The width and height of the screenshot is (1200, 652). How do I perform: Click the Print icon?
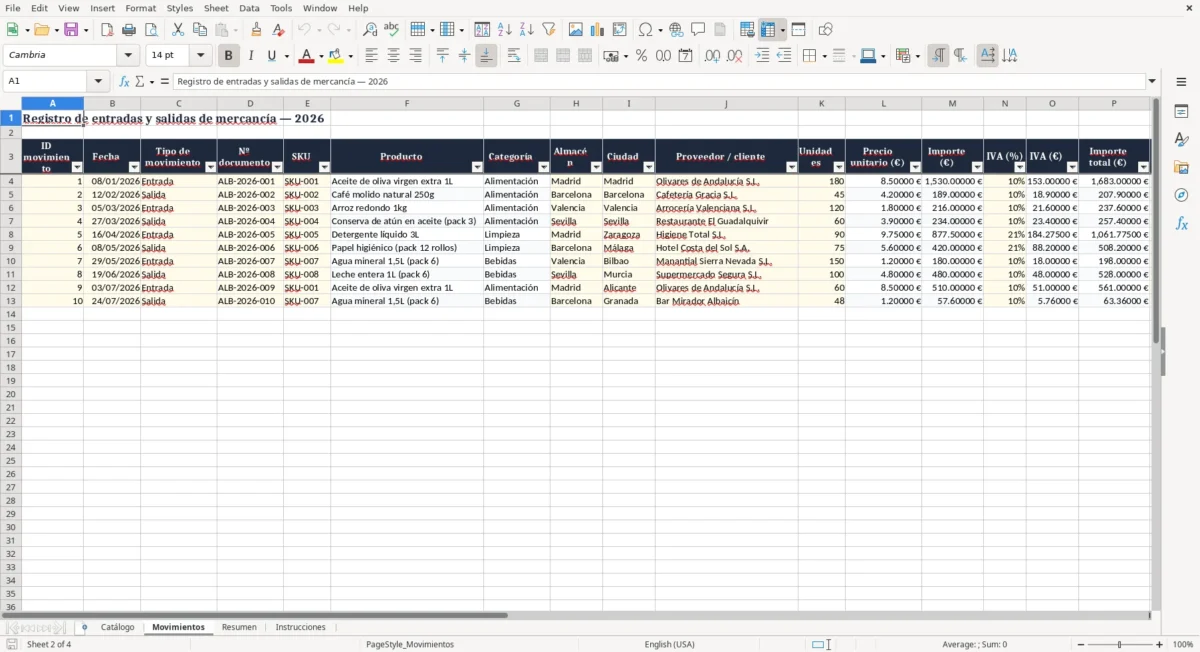(129, 29)
